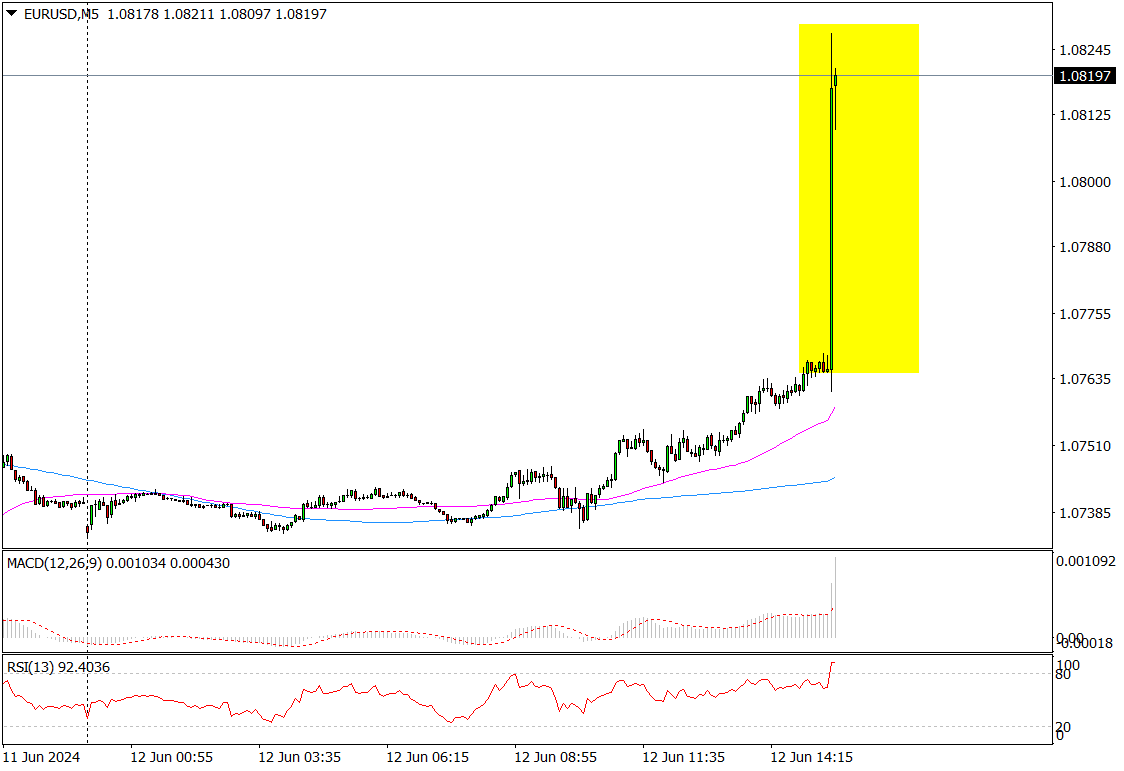The height and width of the screenshot is (771, 1124).
Task: Click the 1.08245 price axis label
Action: pyautogui.click(x=1085, y=50)
